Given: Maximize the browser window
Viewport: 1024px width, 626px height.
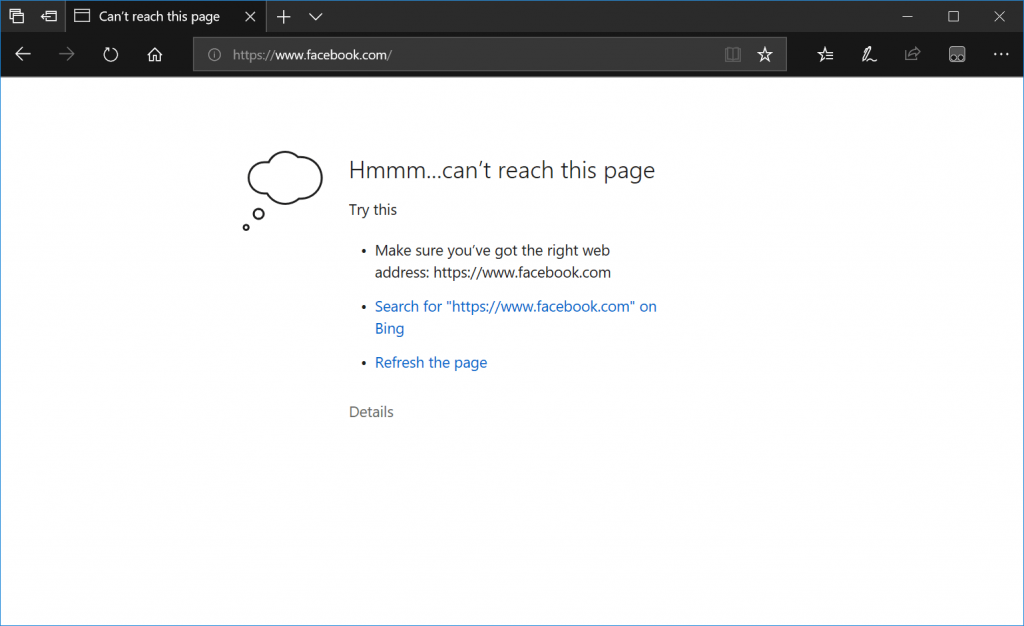Looking at the screenshot, I should click(953, 17).
